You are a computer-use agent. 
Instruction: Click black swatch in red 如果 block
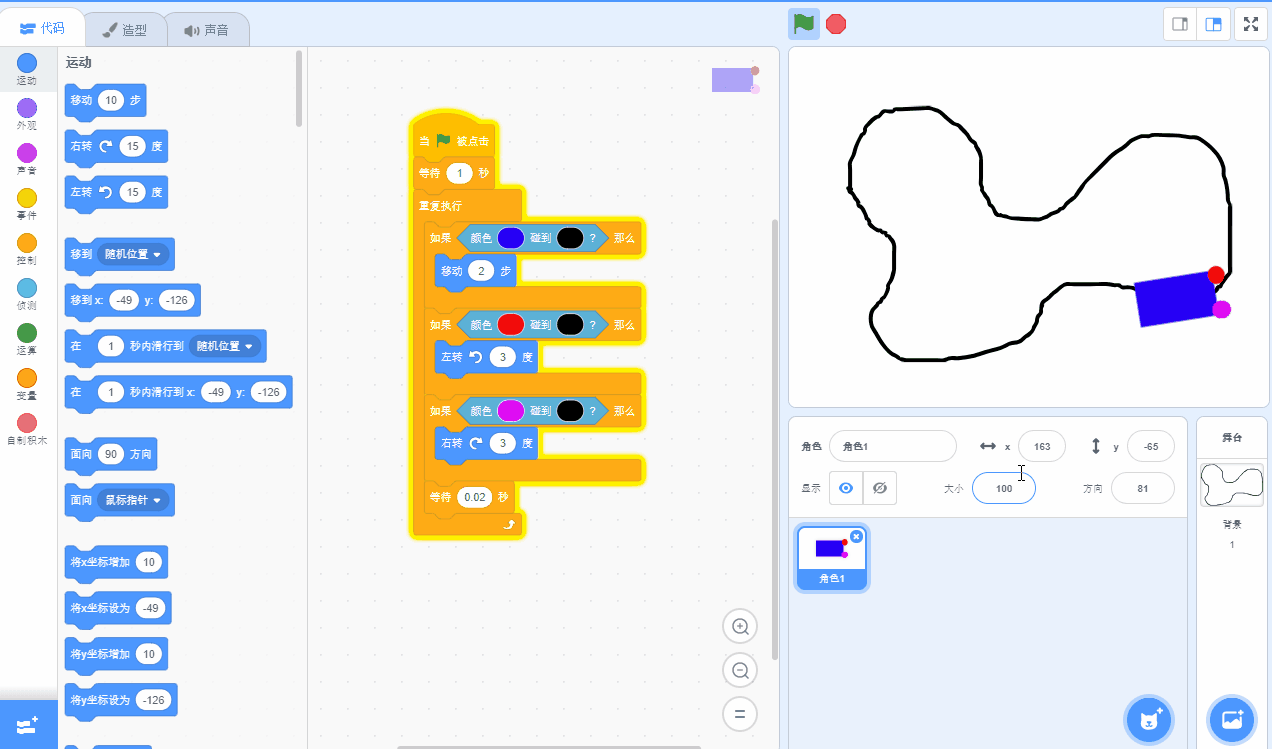(x=570, y=324)
